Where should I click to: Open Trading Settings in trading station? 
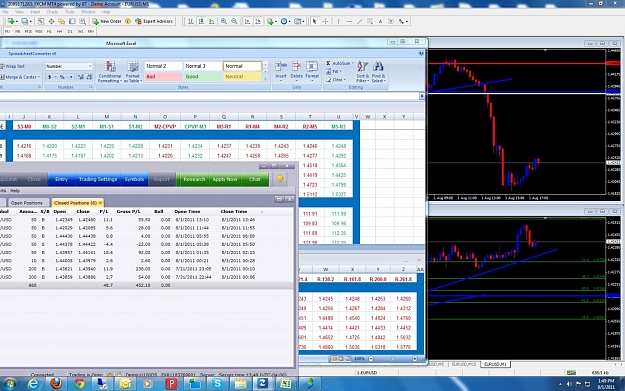pyautogui.click(x=98, y=179)
